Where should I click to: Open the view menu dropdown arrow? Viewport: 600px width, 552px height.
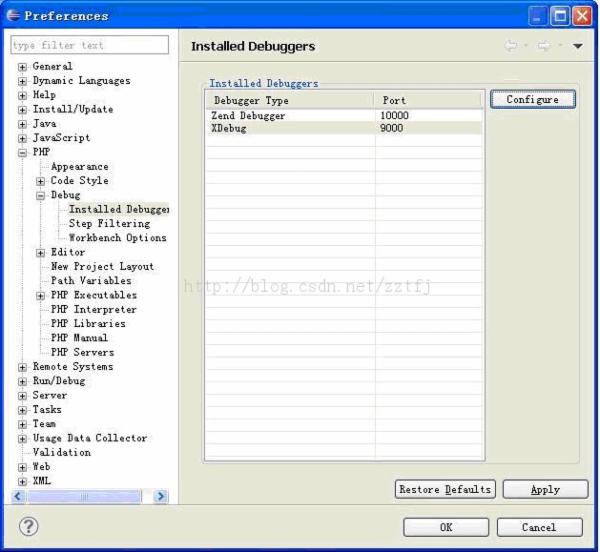[578, 47]
